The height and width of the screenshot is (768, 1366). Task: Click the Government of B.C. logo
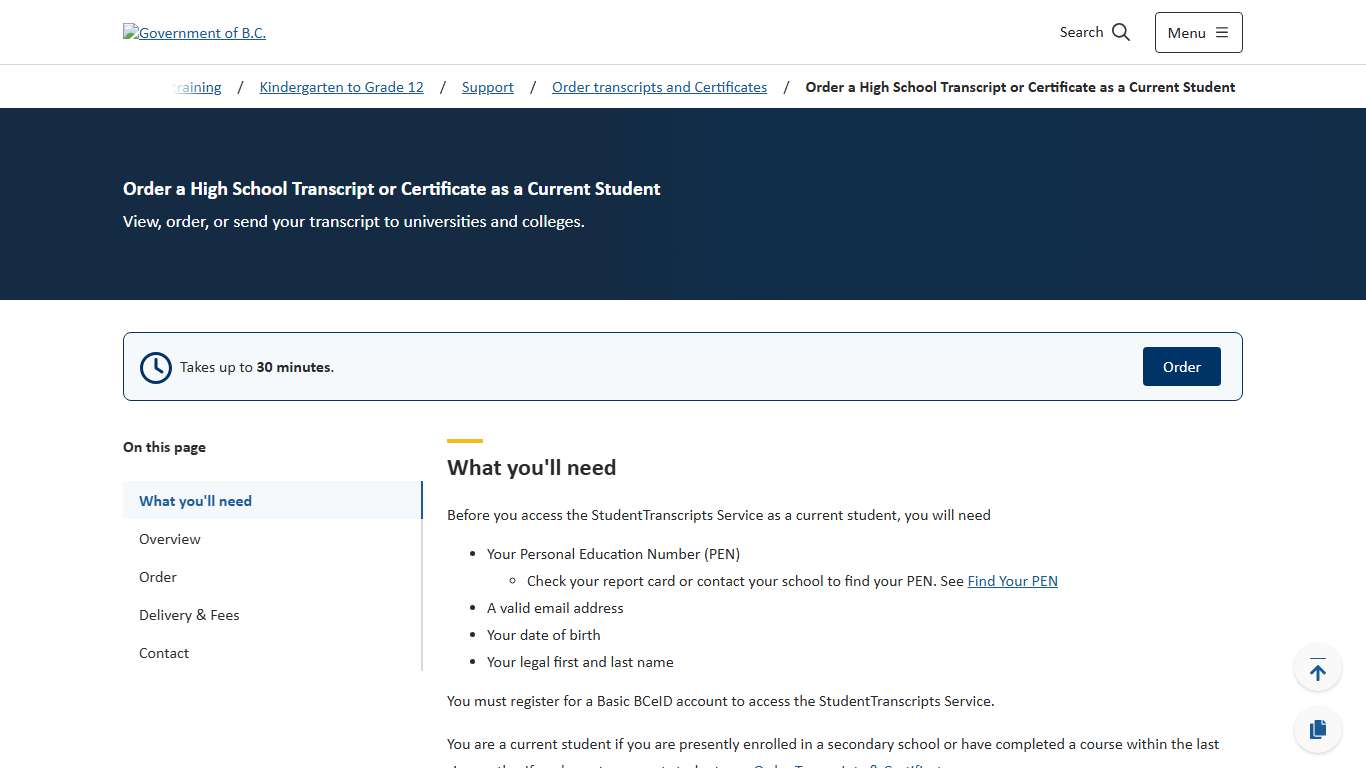coord(194,32)
